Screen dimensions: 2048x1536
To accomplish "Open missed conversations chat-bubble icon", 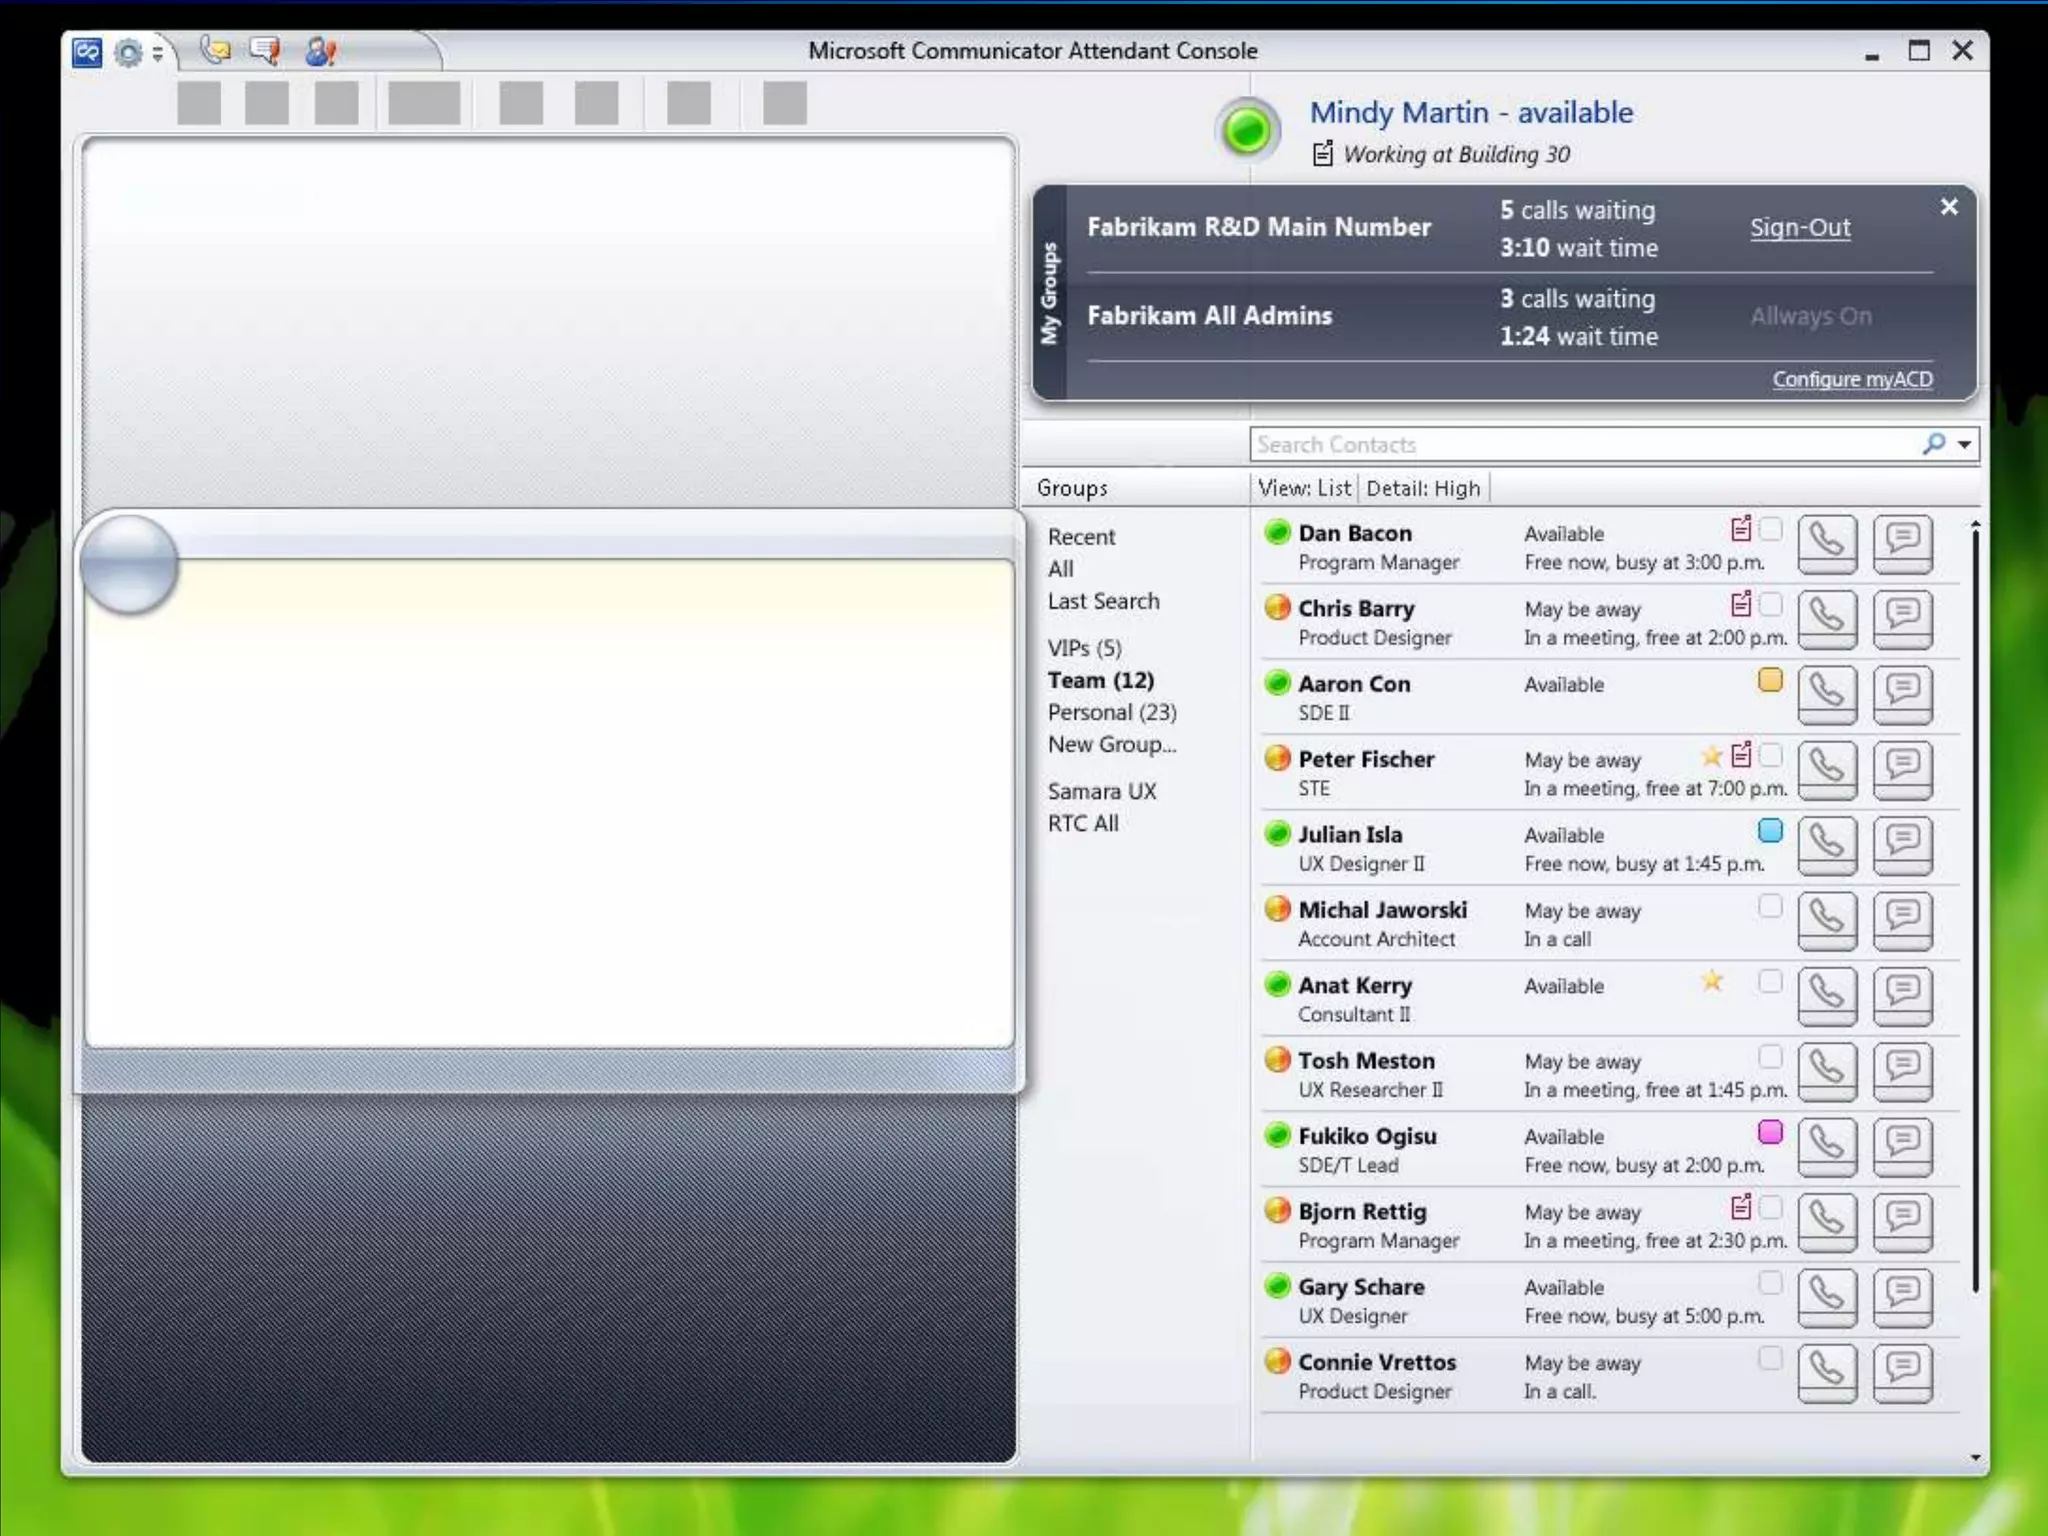I will pyautogui.click(x=265, y=50).
